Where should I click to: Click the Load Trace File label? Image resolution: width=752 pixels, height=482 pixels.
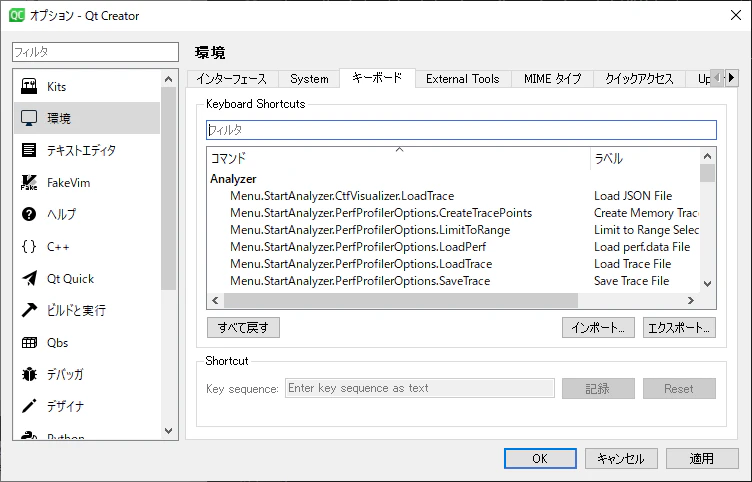click(633, 264)
